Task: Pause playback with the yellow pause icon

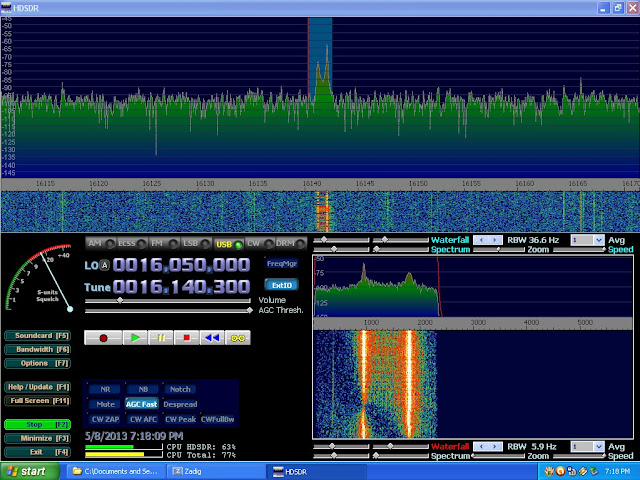Action: click(161, 338)
